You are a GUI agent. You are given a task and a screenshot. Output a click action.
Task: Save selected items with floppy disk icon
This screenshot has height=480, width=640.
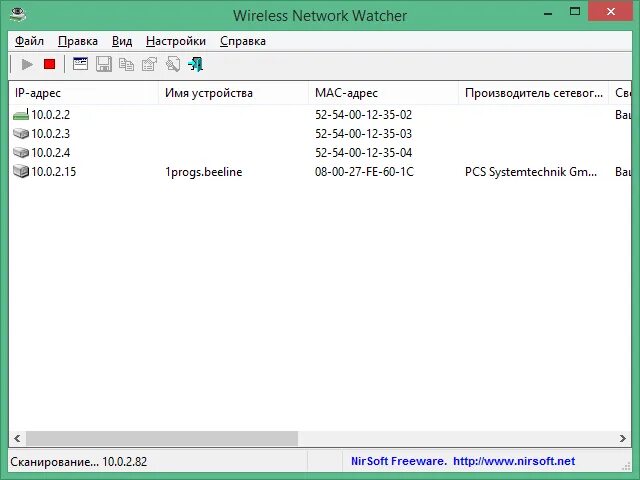pos(104,64)
